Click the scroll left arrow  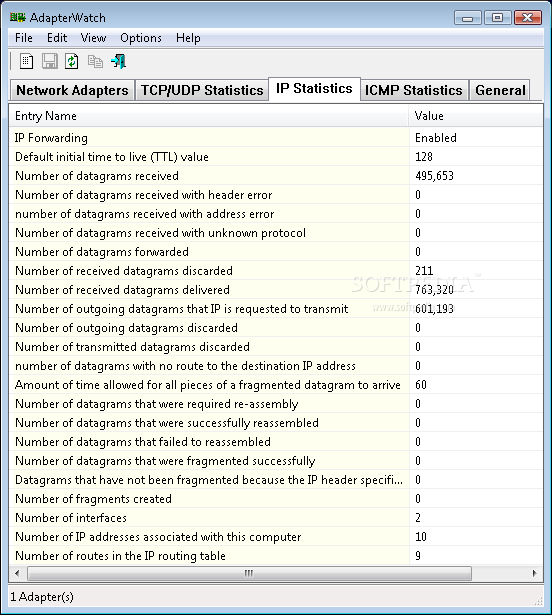click(x=17, y=573)
